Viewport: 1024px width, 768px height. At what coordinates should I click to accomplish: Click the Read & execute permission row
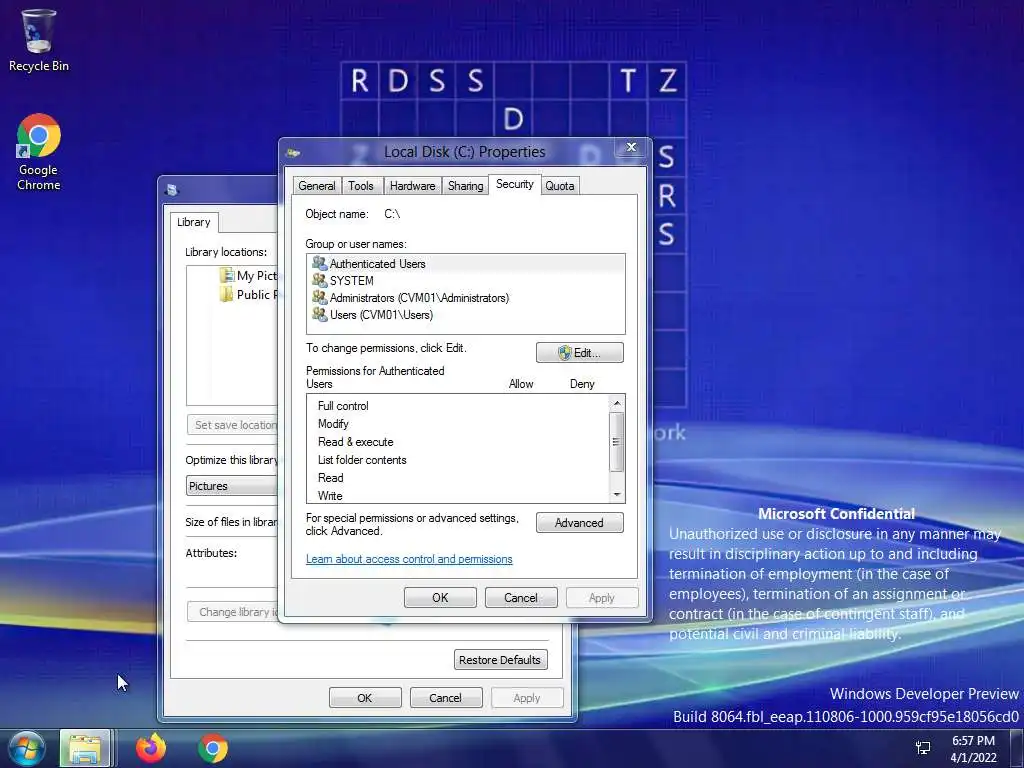coord(458,441)
